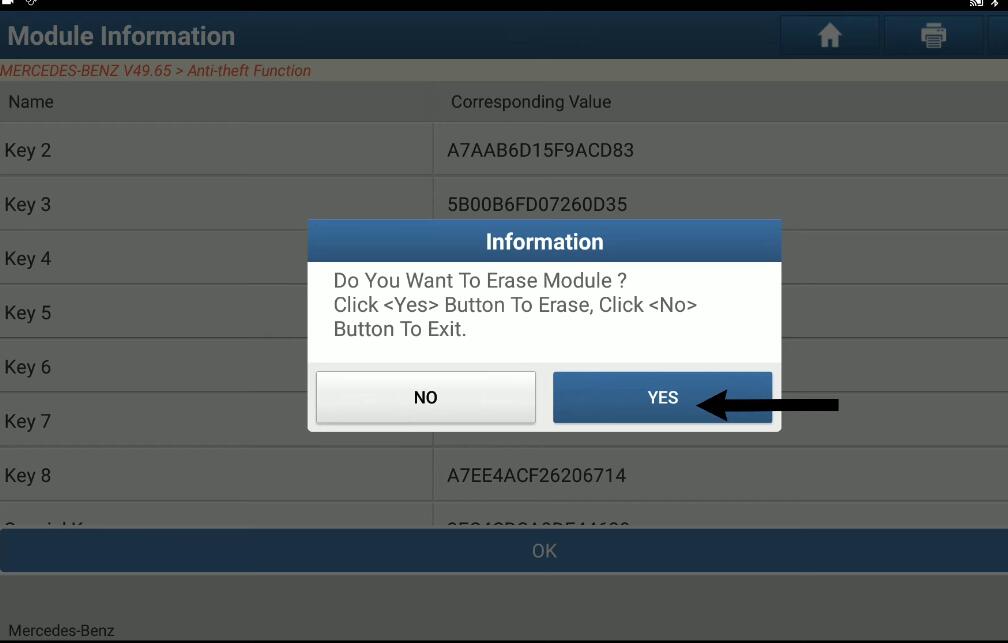Click value 5B00B6FD07260D35
1008x643 pixels.
click(537, 204)
